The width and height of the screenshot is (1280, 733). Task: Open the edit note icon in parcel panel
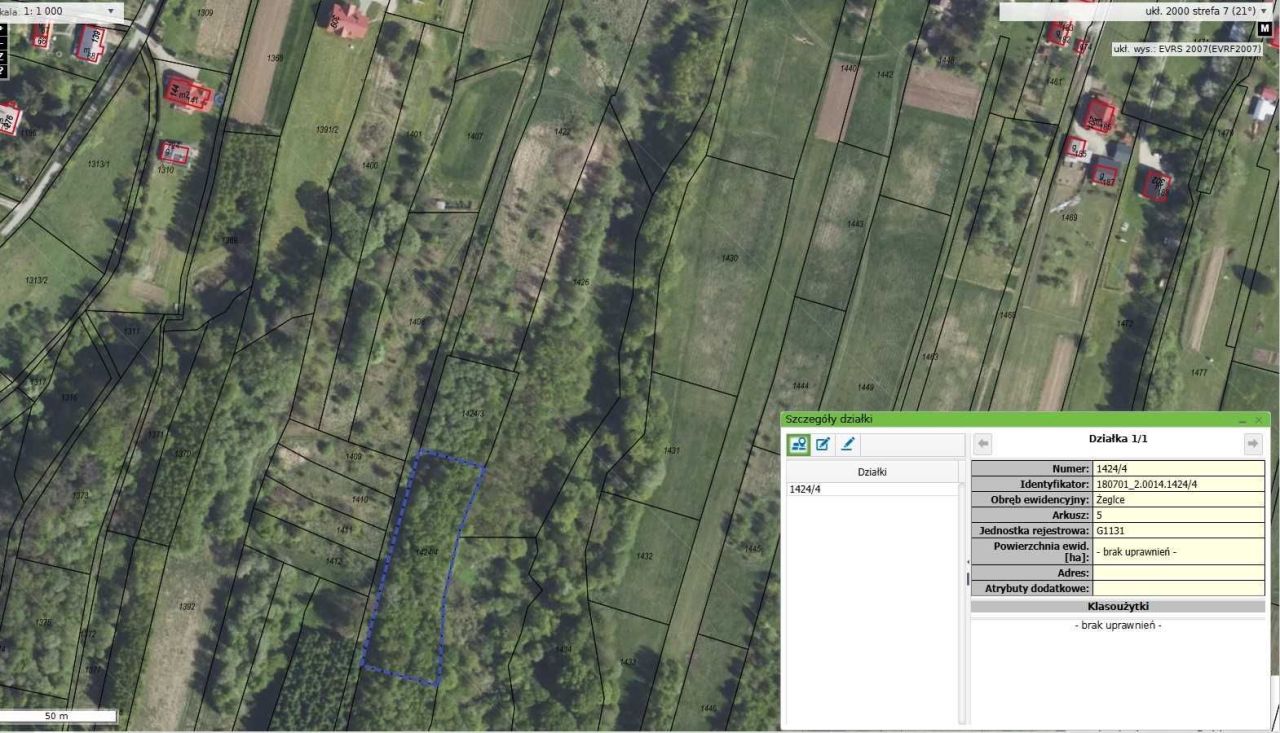[823, 444]
